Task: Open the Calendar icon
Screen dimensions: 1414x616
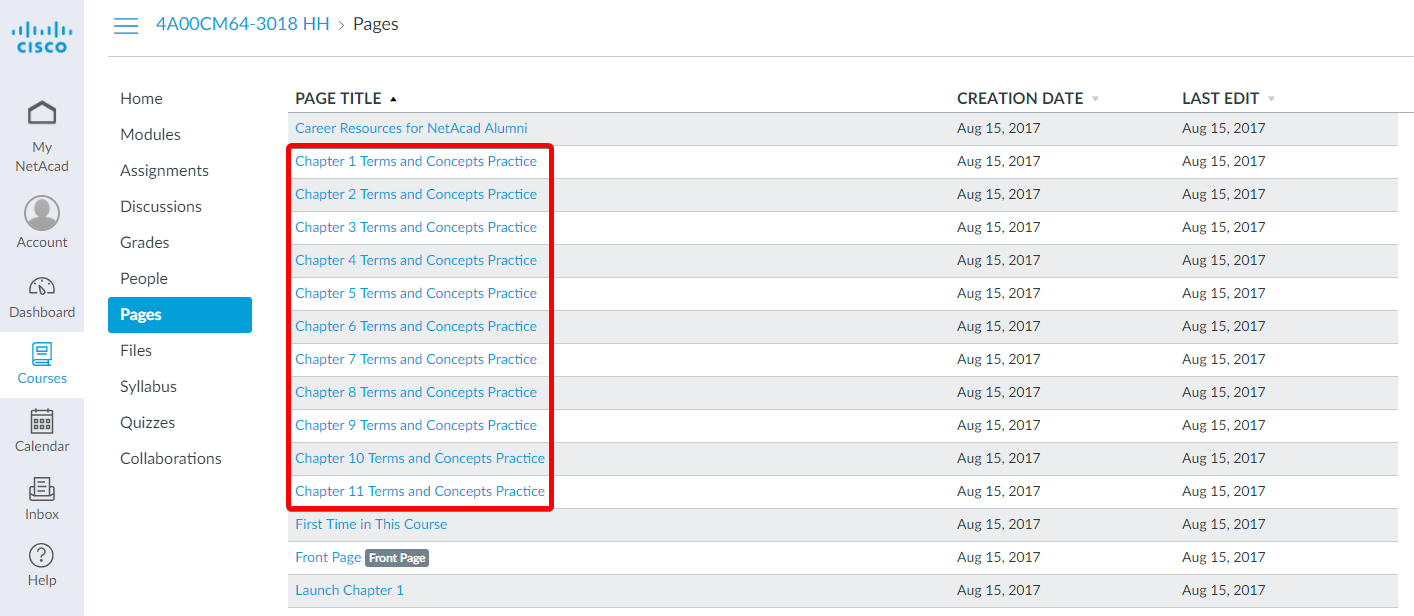Action: tap(42, 421)
